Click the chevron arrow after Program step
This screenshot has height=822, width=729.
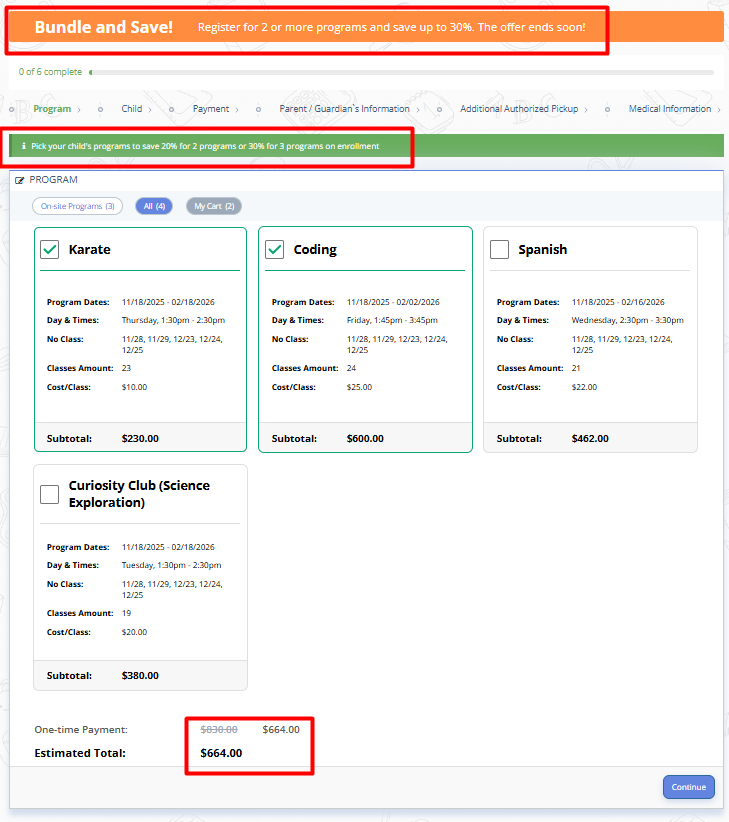(x=78, y=109)
